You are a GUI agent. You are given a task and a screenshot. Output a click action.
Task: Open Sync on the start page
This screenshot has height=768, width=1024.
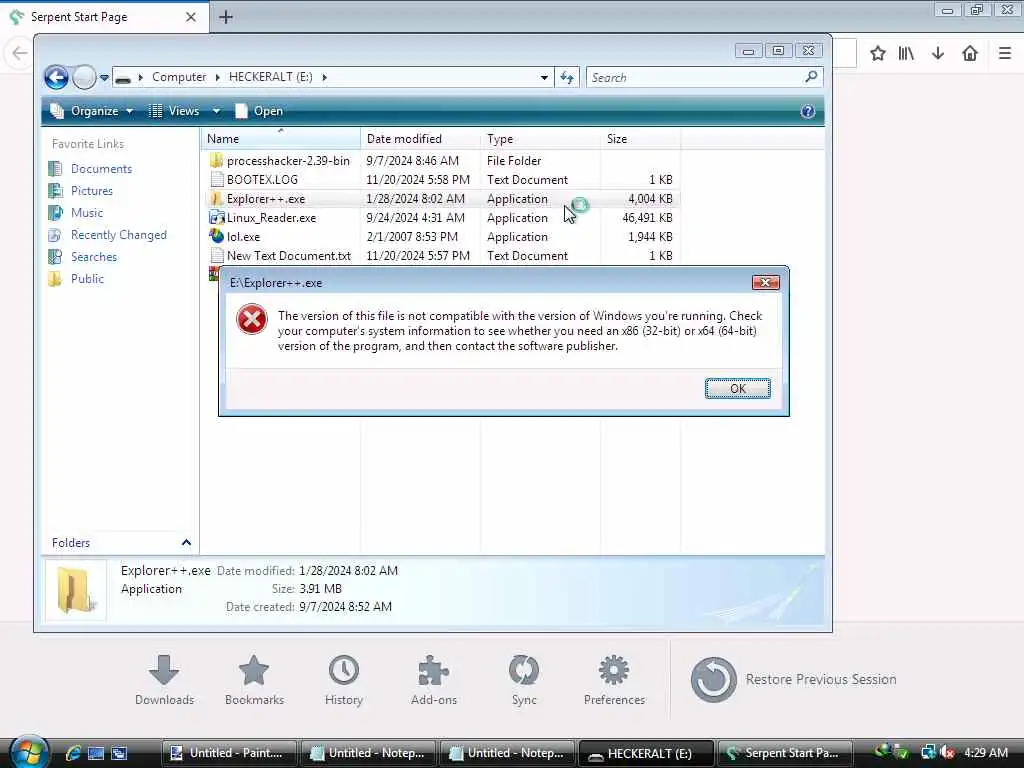click(x=524, y=680)
